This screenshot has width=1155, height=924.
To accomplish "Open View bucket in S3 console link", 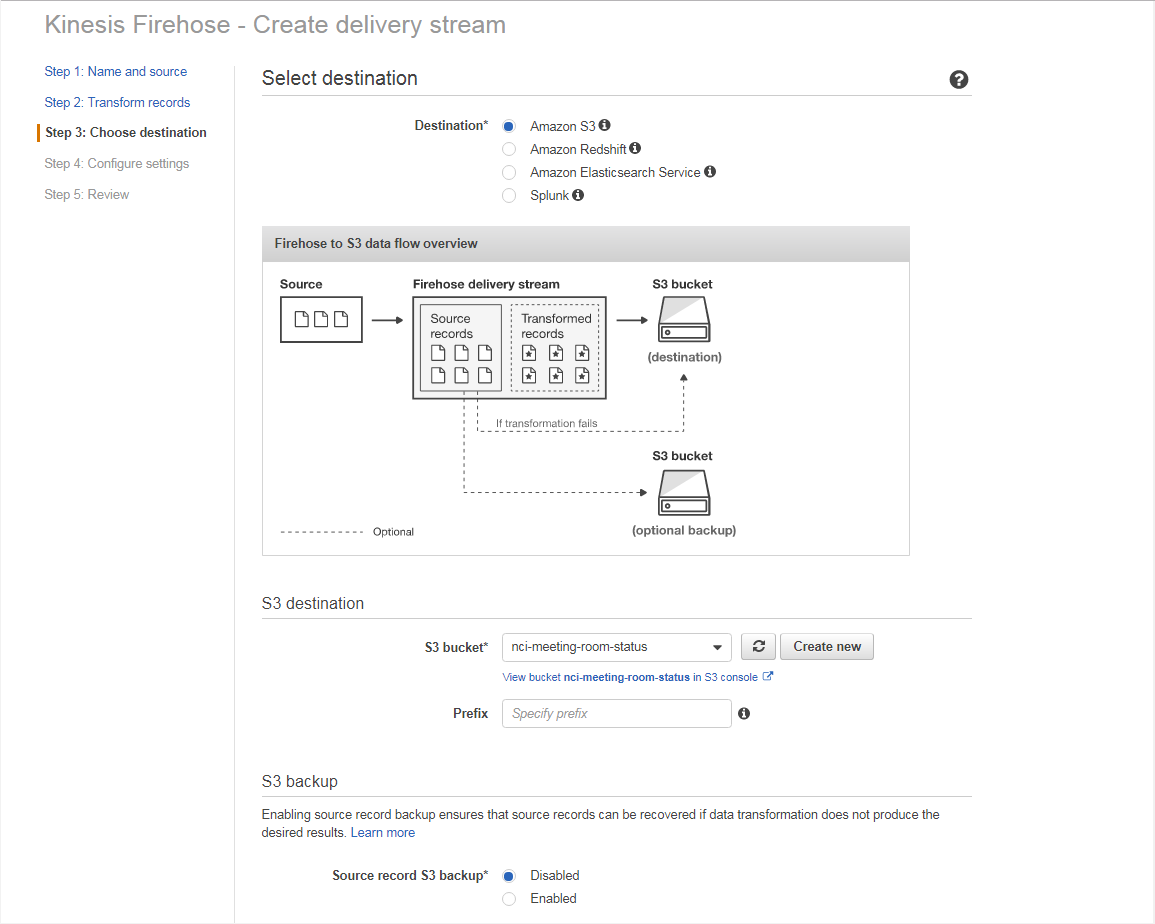I will 630,676.
